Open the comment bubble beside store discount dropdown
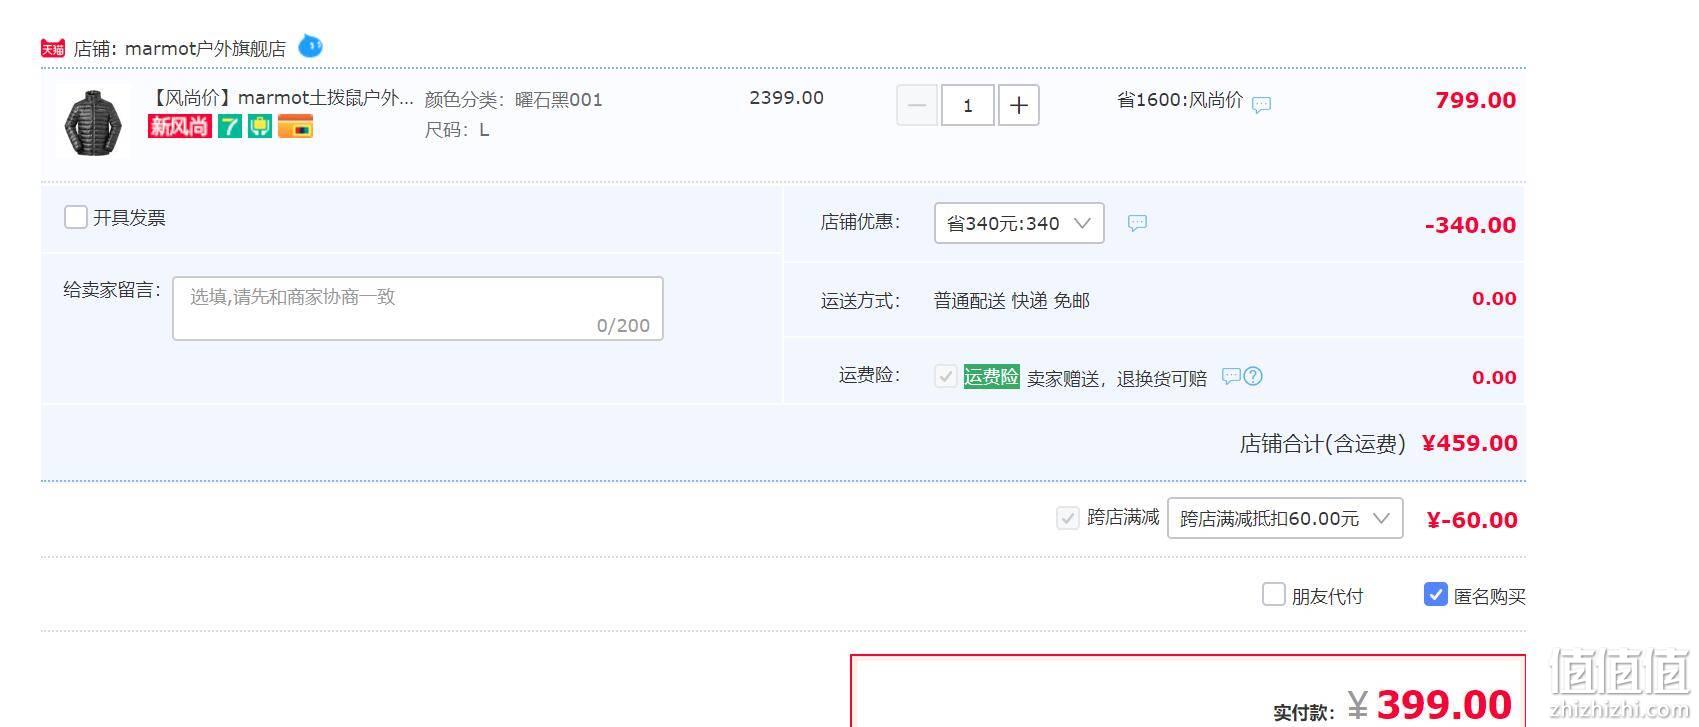The image size is (1699, 727). coord(1137,223)
